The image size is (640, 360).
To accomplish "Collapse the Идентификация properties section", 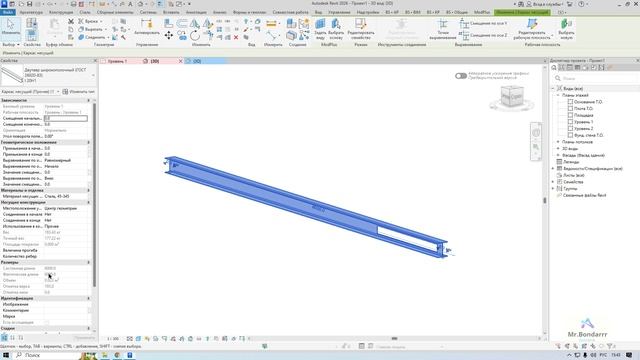I will click(88, 298).
